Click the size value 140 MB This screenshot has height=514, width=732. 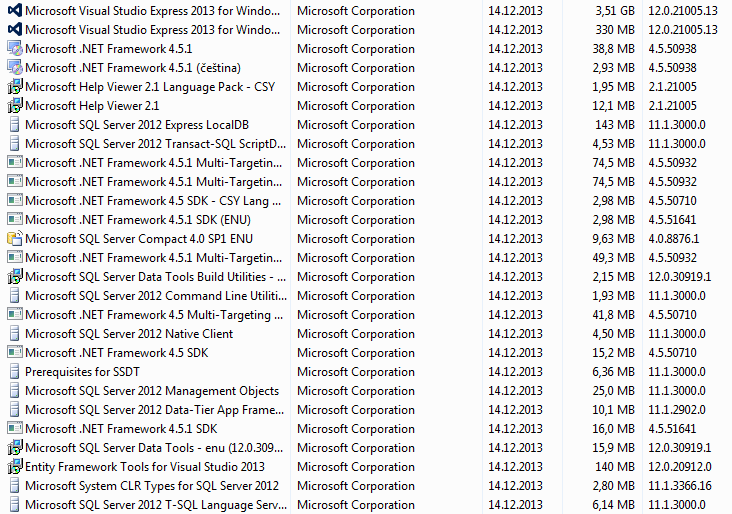coord(615,467)
